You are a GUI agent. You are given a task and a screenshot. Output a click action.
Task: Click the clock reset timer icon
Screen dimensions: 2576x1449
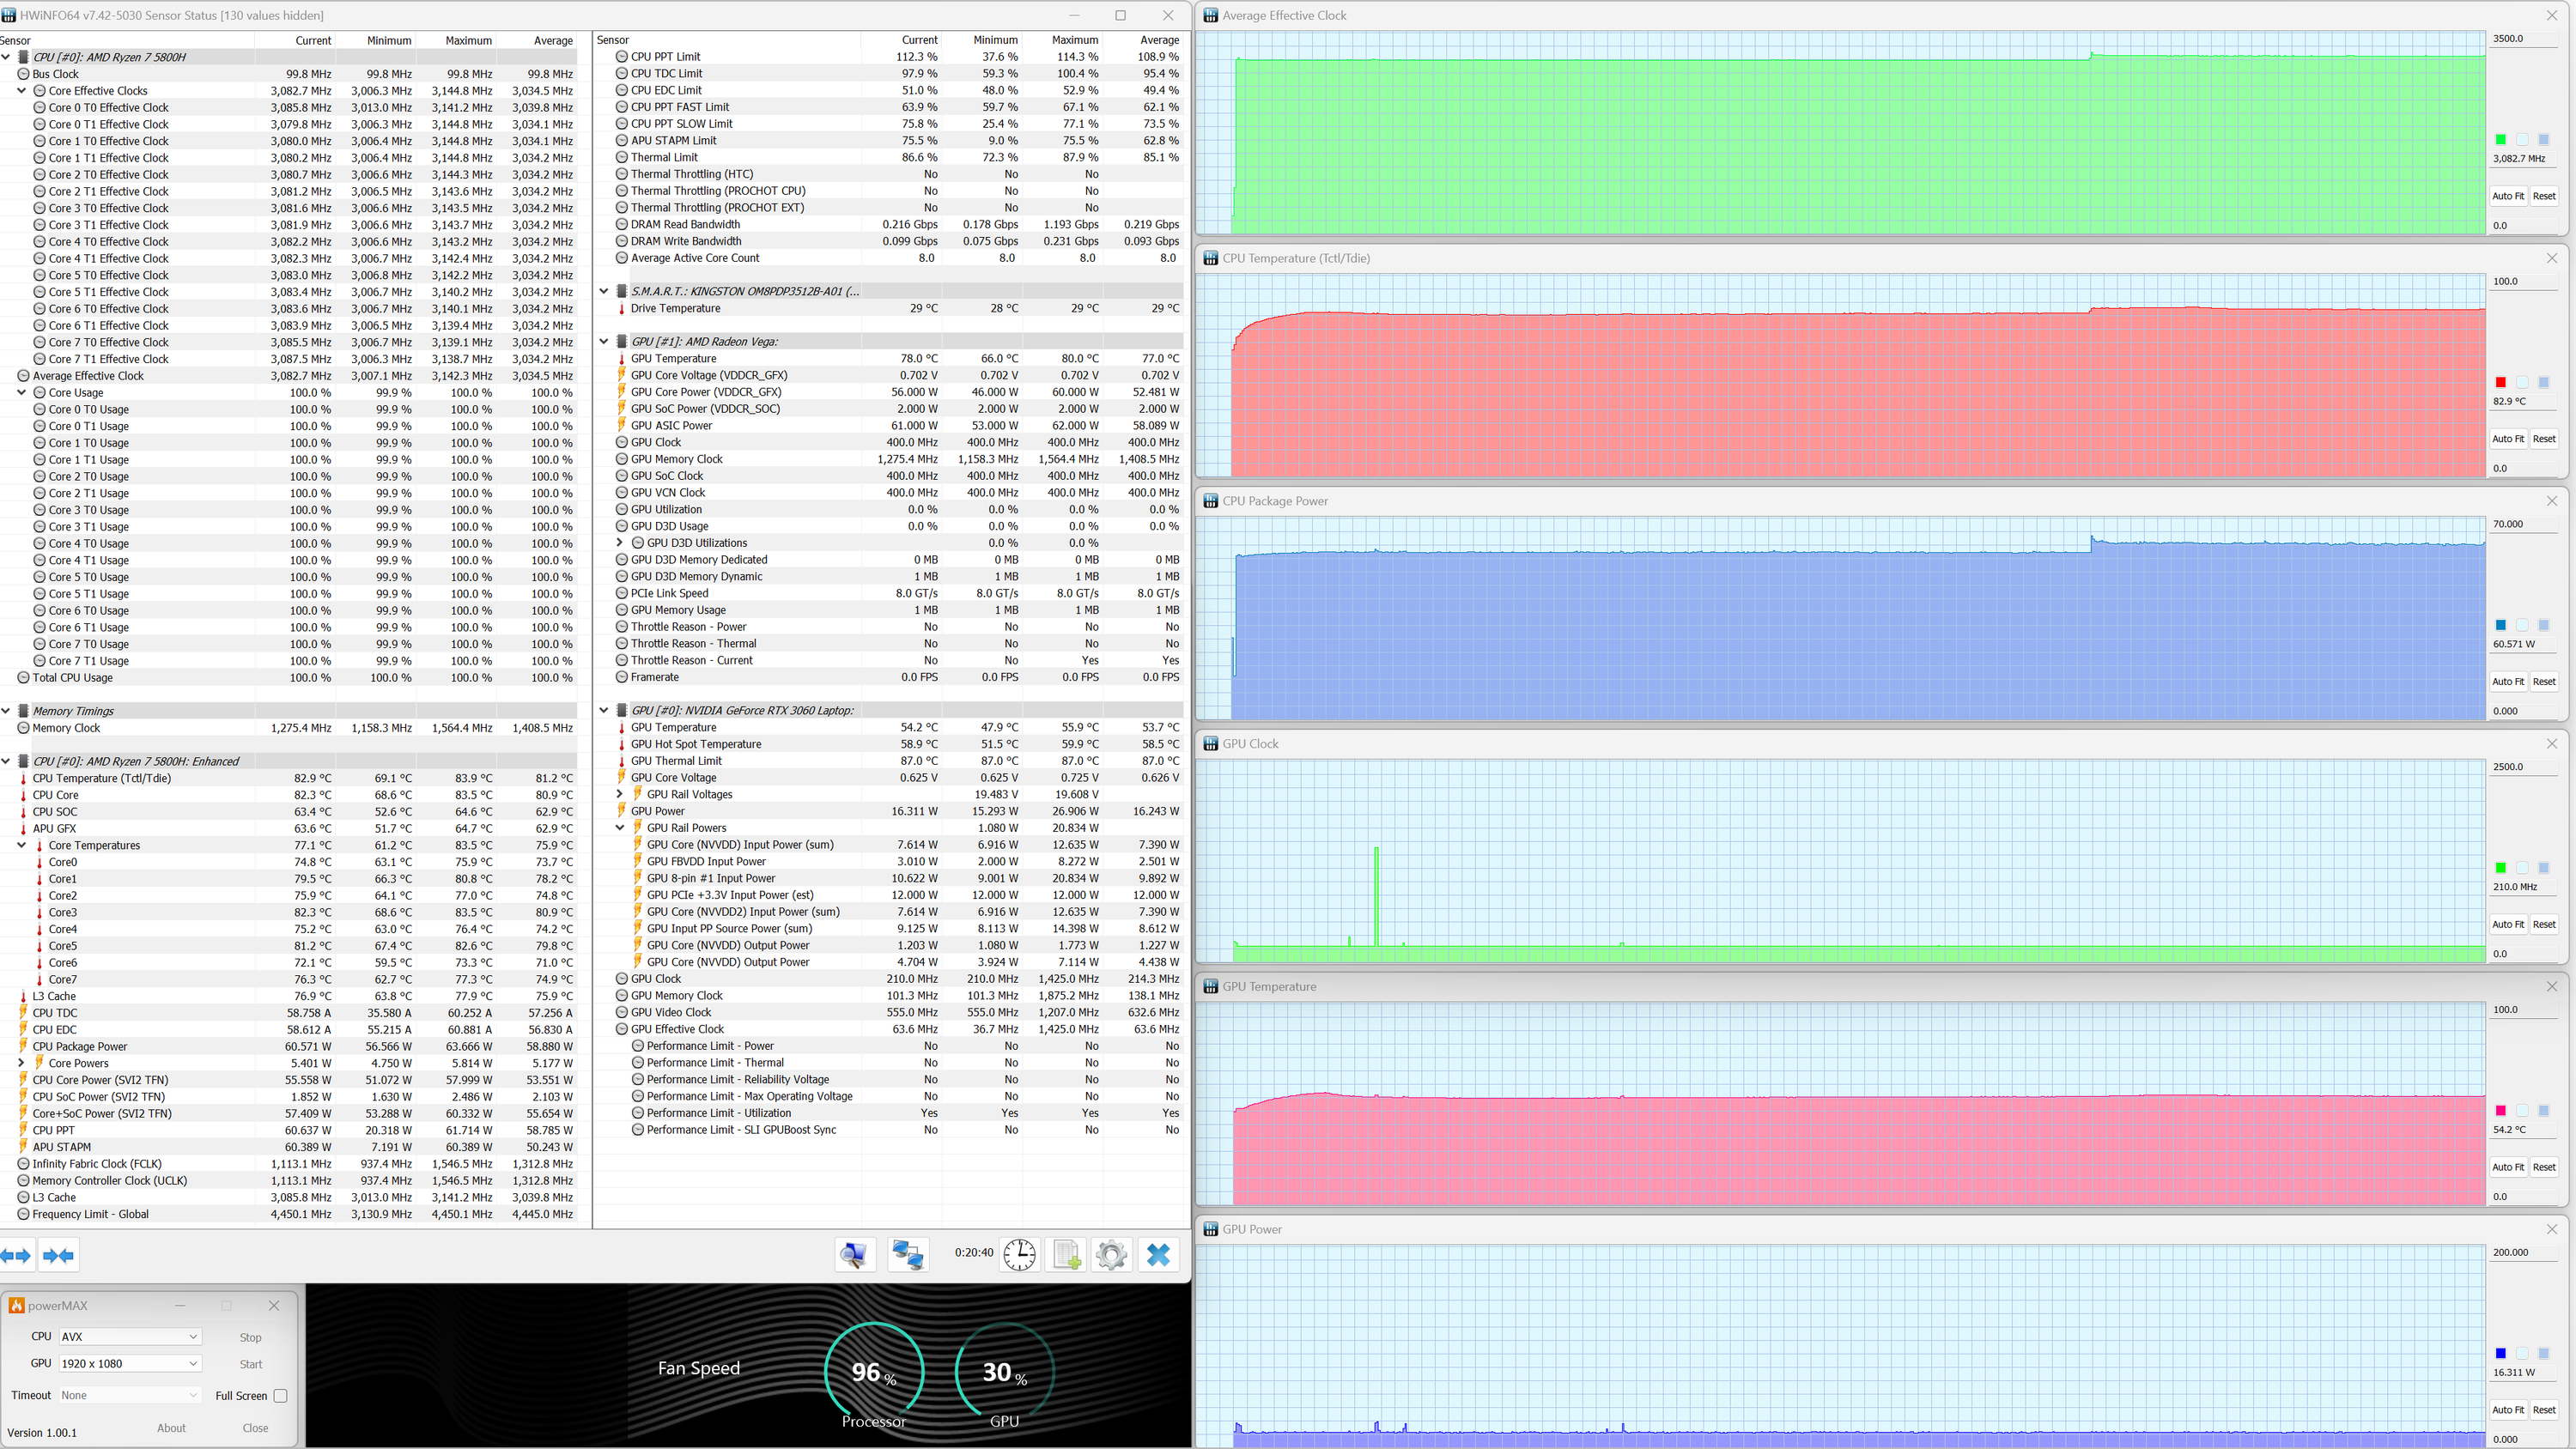click(x=1019, y=1254)
